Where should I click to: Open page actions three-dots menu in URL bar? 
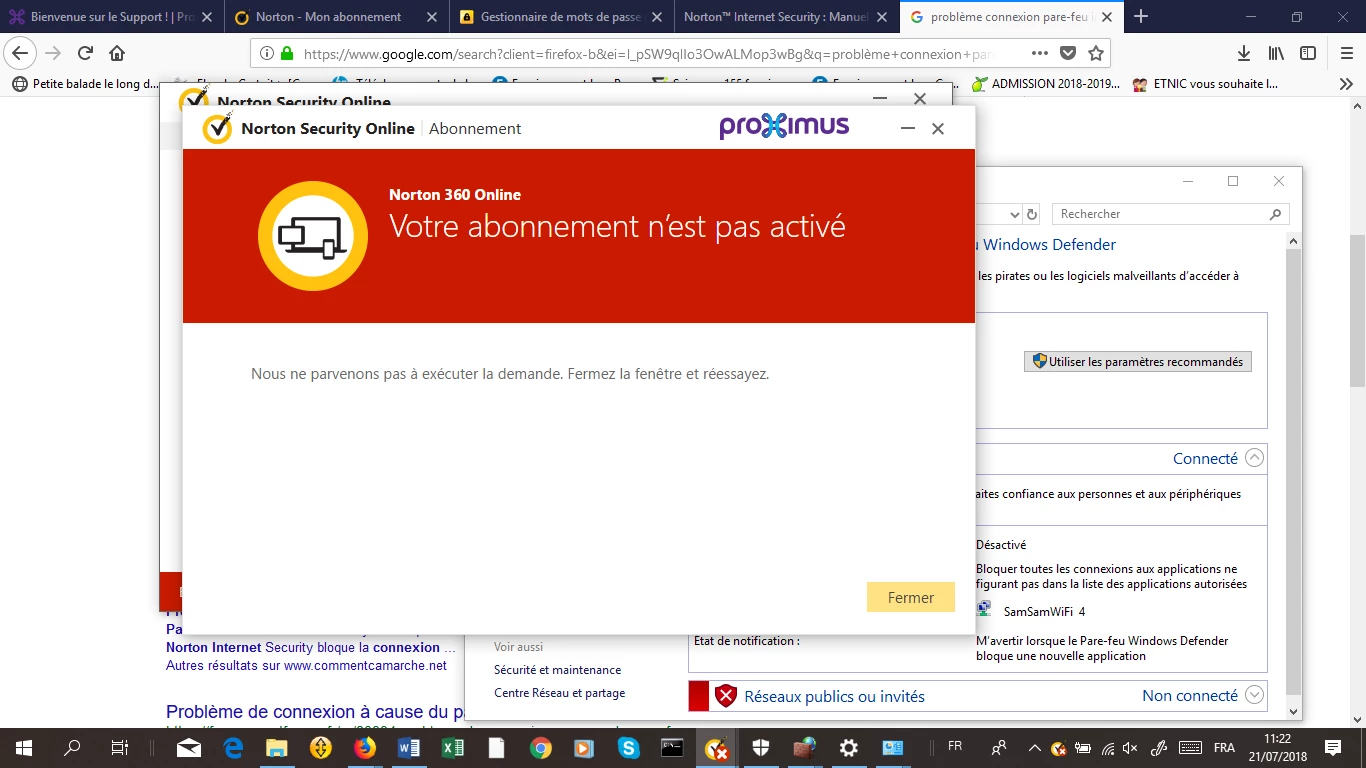[1039, 53]
